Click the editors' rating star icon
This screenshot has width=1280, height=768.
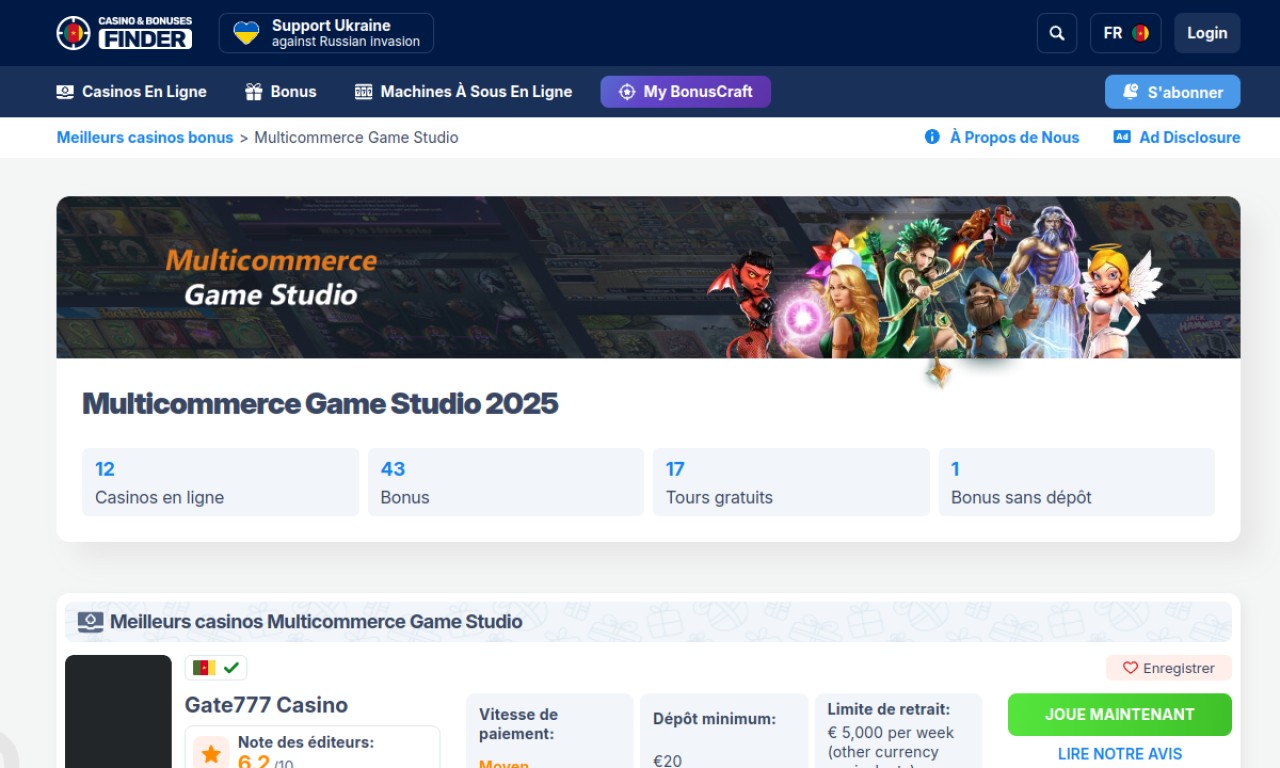click(211, 754)
